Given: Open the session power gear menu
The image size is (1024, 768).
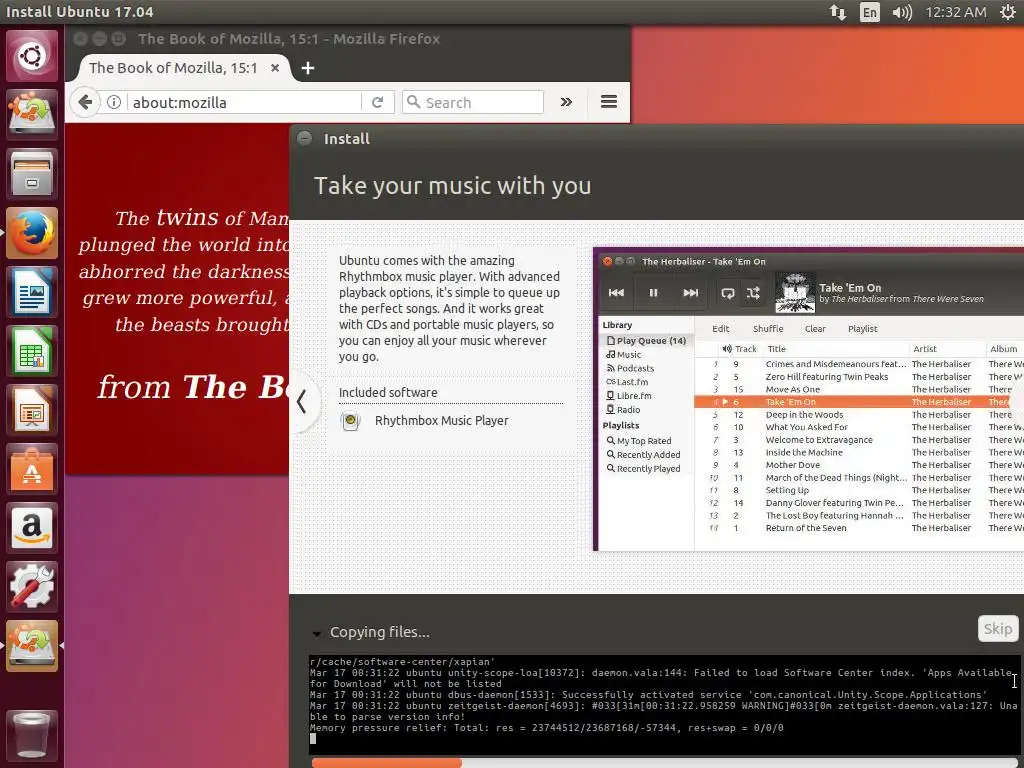Looking at the screenshot, I should (x=1008, y=12).
